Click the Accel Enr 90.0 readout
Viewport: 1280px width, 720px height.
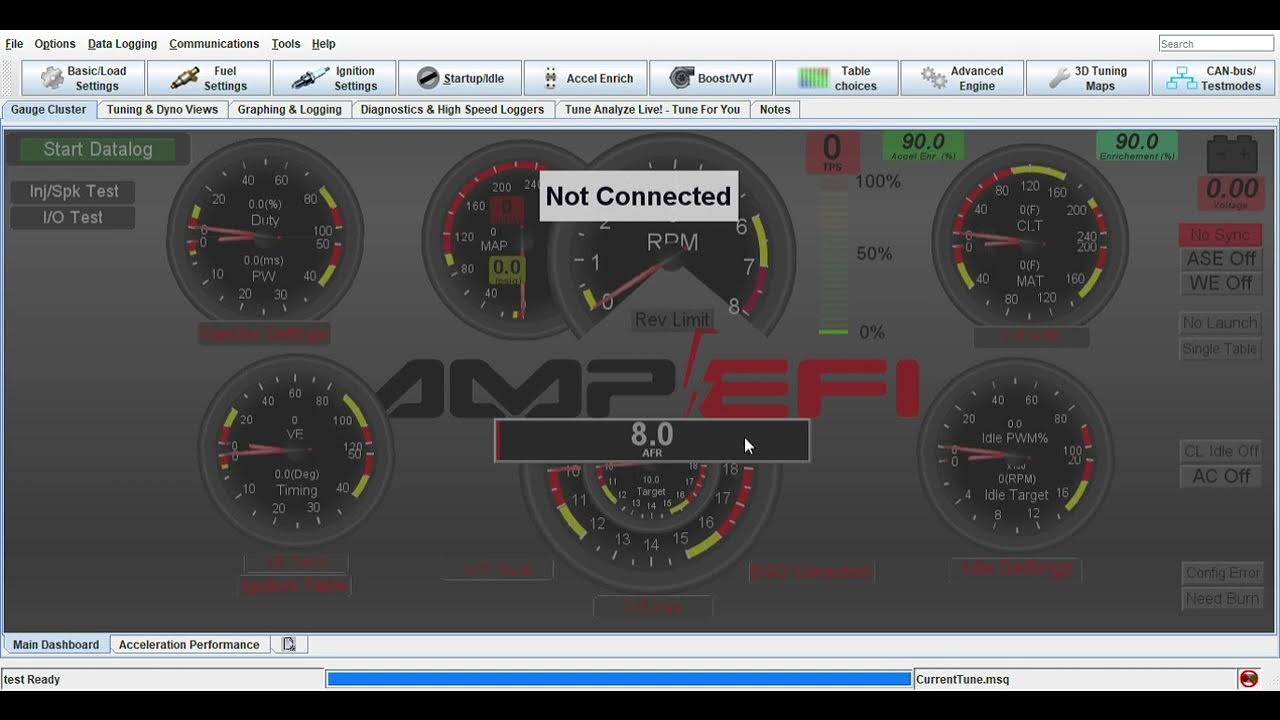click(x=923, y=146)
